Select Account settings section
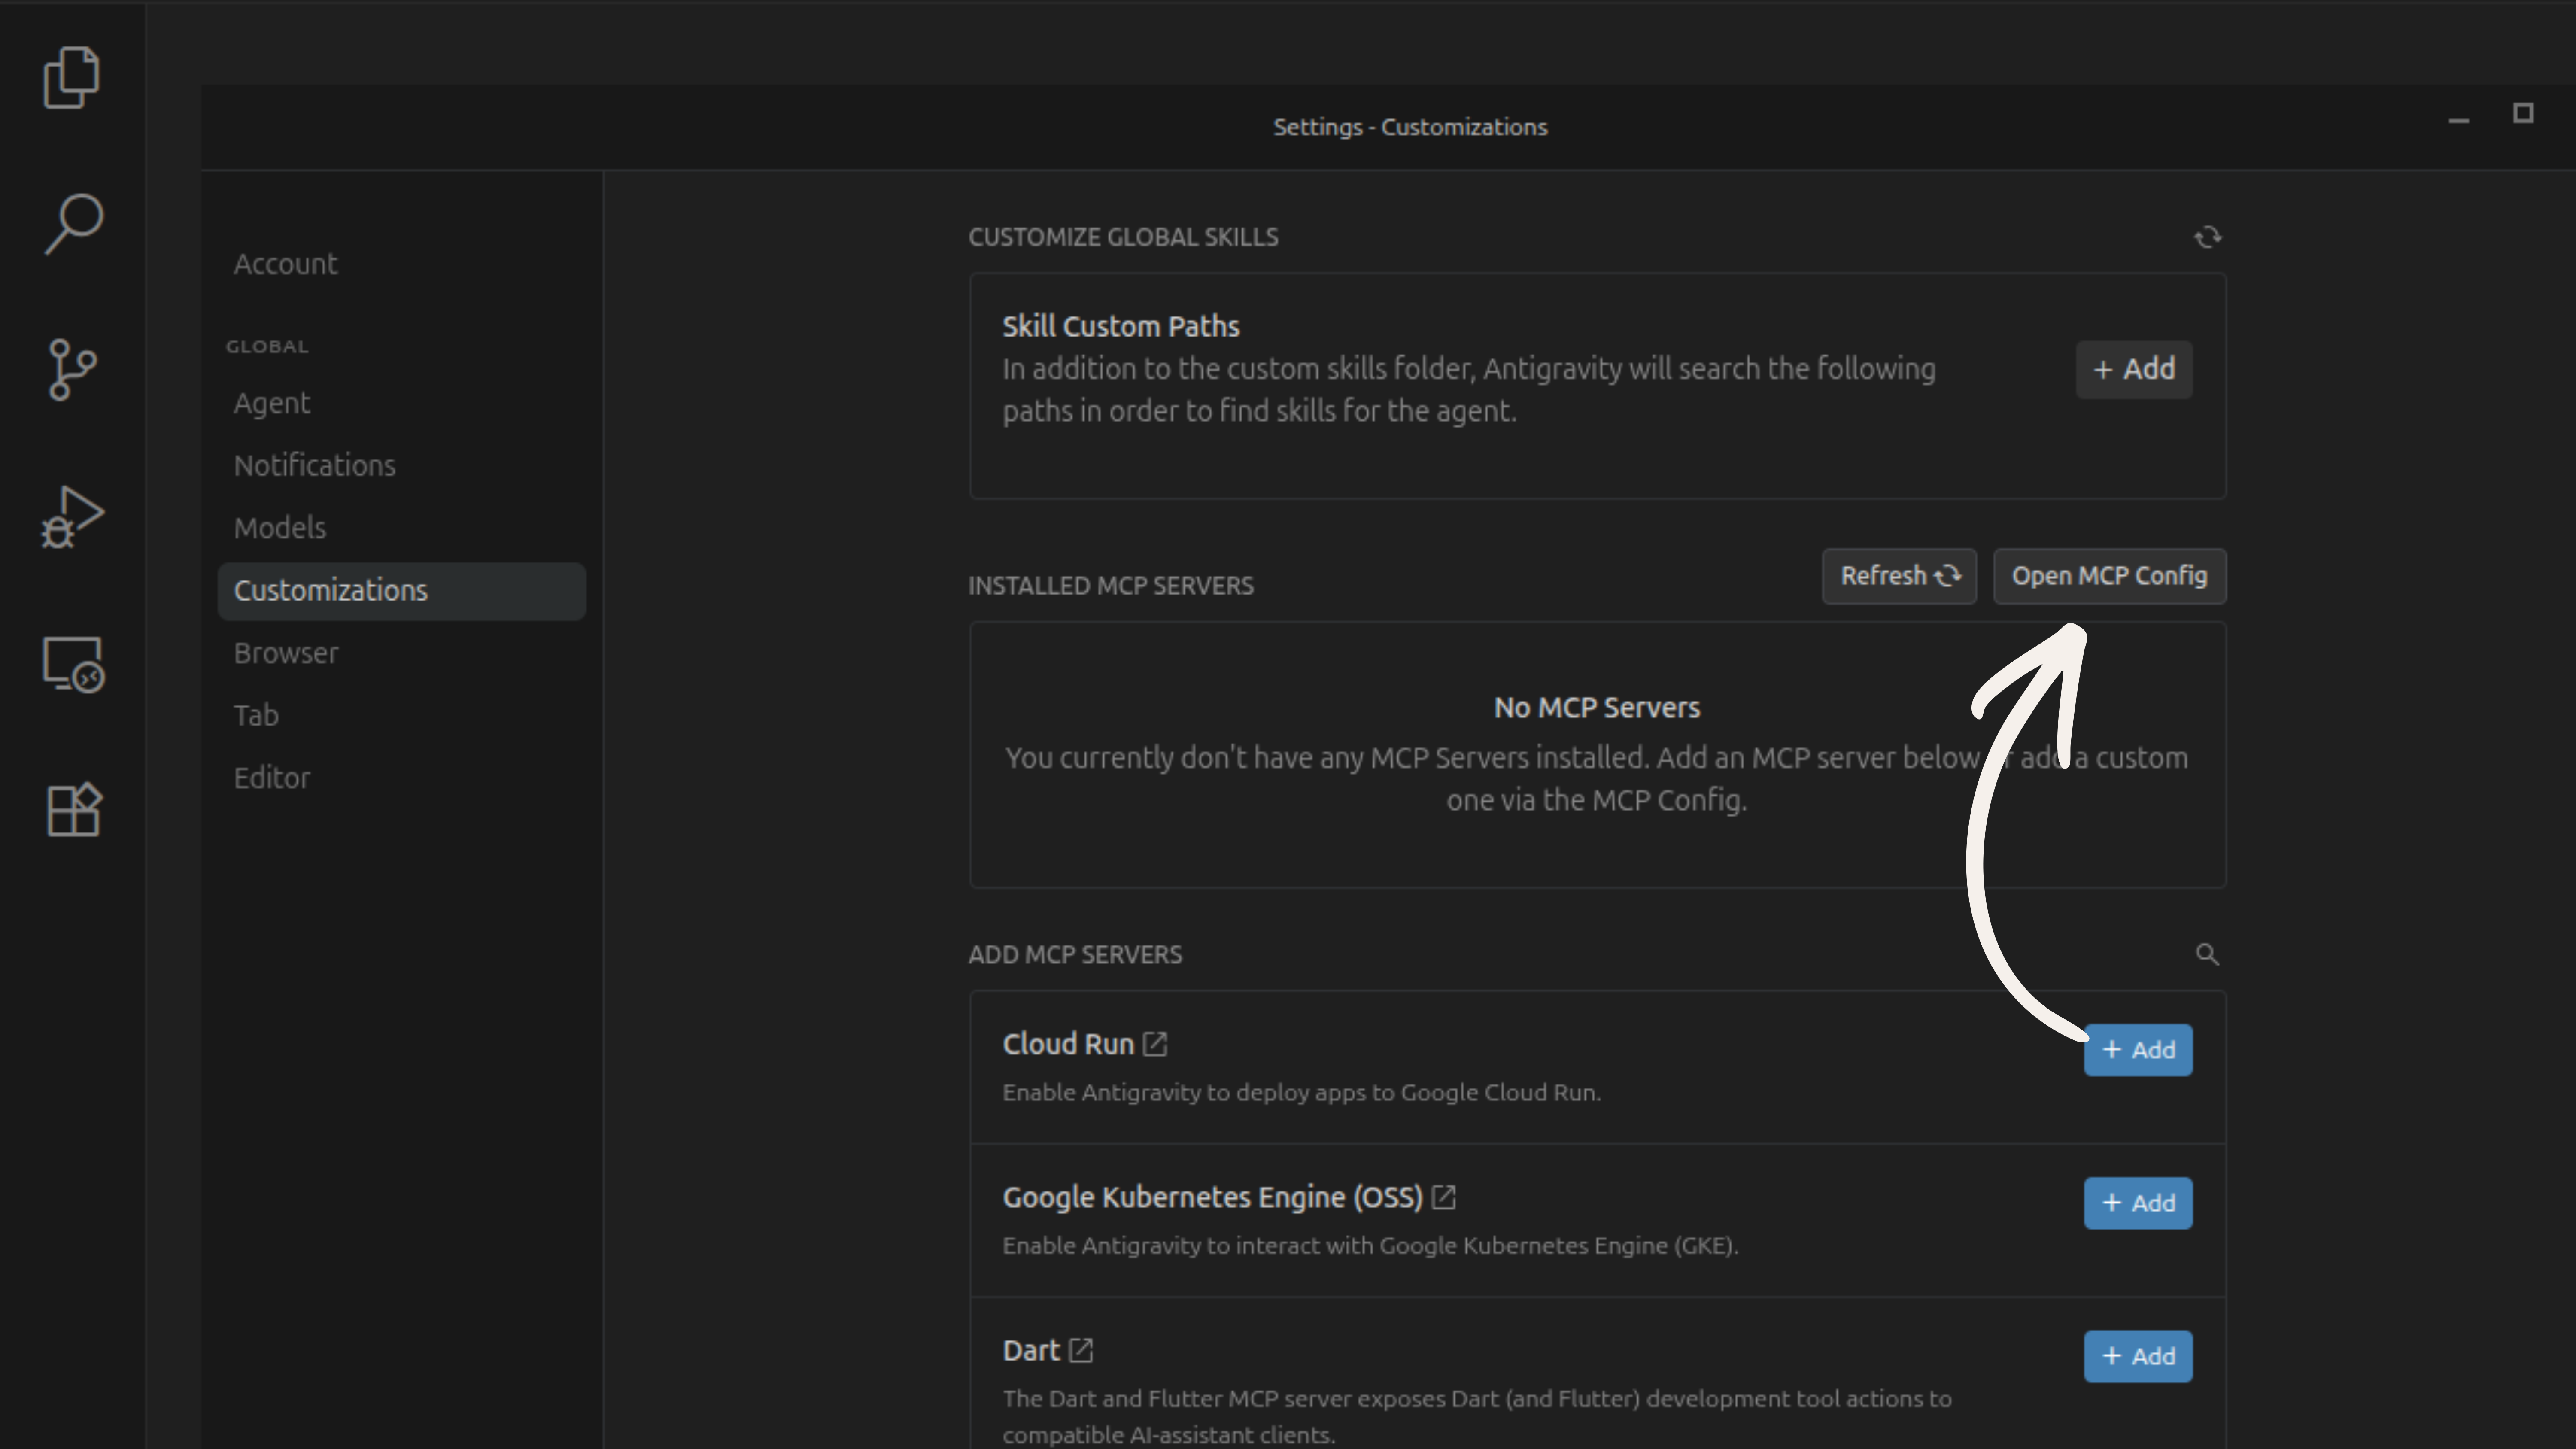The height and width of the screenshot is (1449, 2576). (x=285, y=264)
